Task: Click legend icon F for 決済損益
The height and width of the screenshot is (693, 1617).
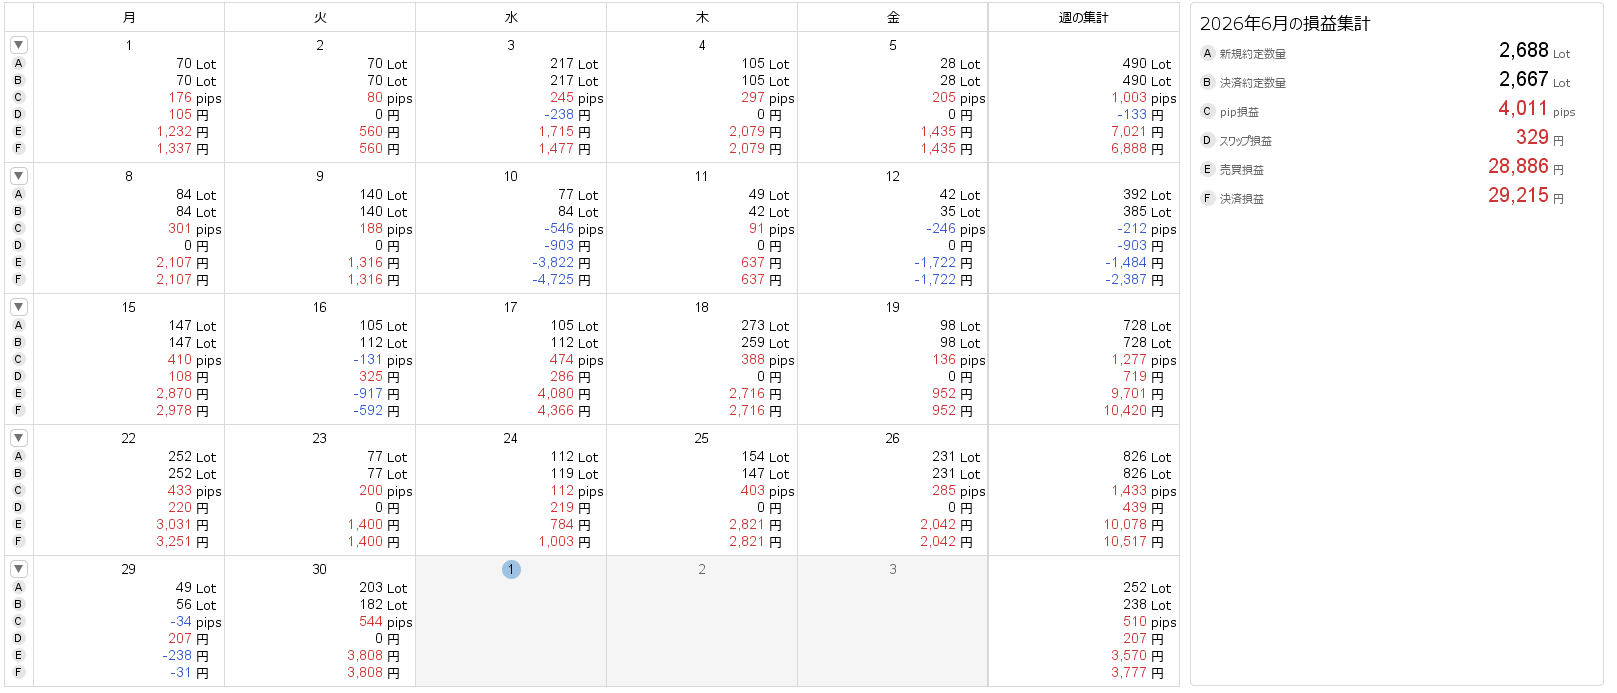Action: coord(1207,198)
